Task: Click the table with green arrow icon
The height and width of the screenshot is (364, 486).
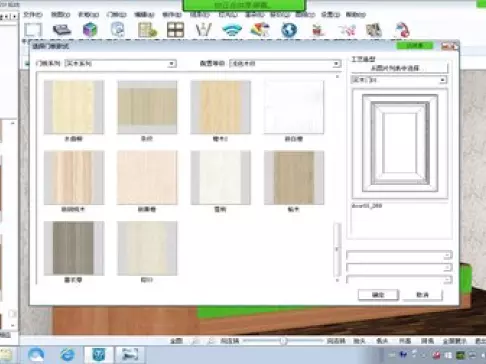Action: (x=147, y=30)
